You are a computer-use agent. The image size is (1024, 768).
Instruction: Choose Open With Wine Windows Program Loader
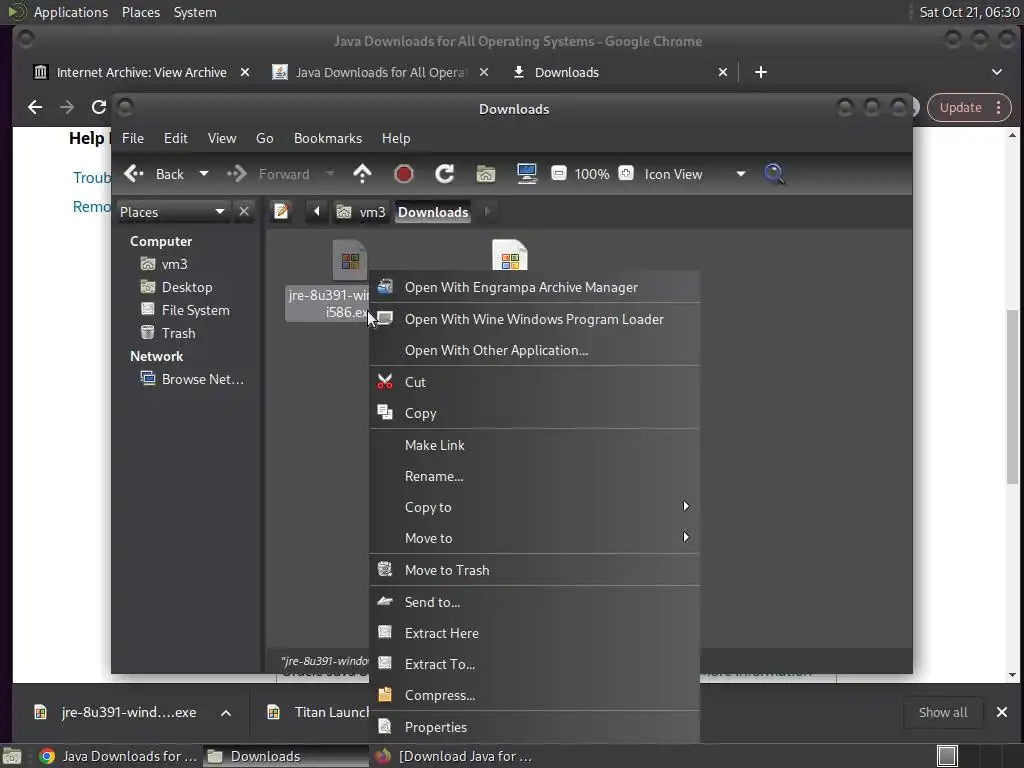[534, 319]
